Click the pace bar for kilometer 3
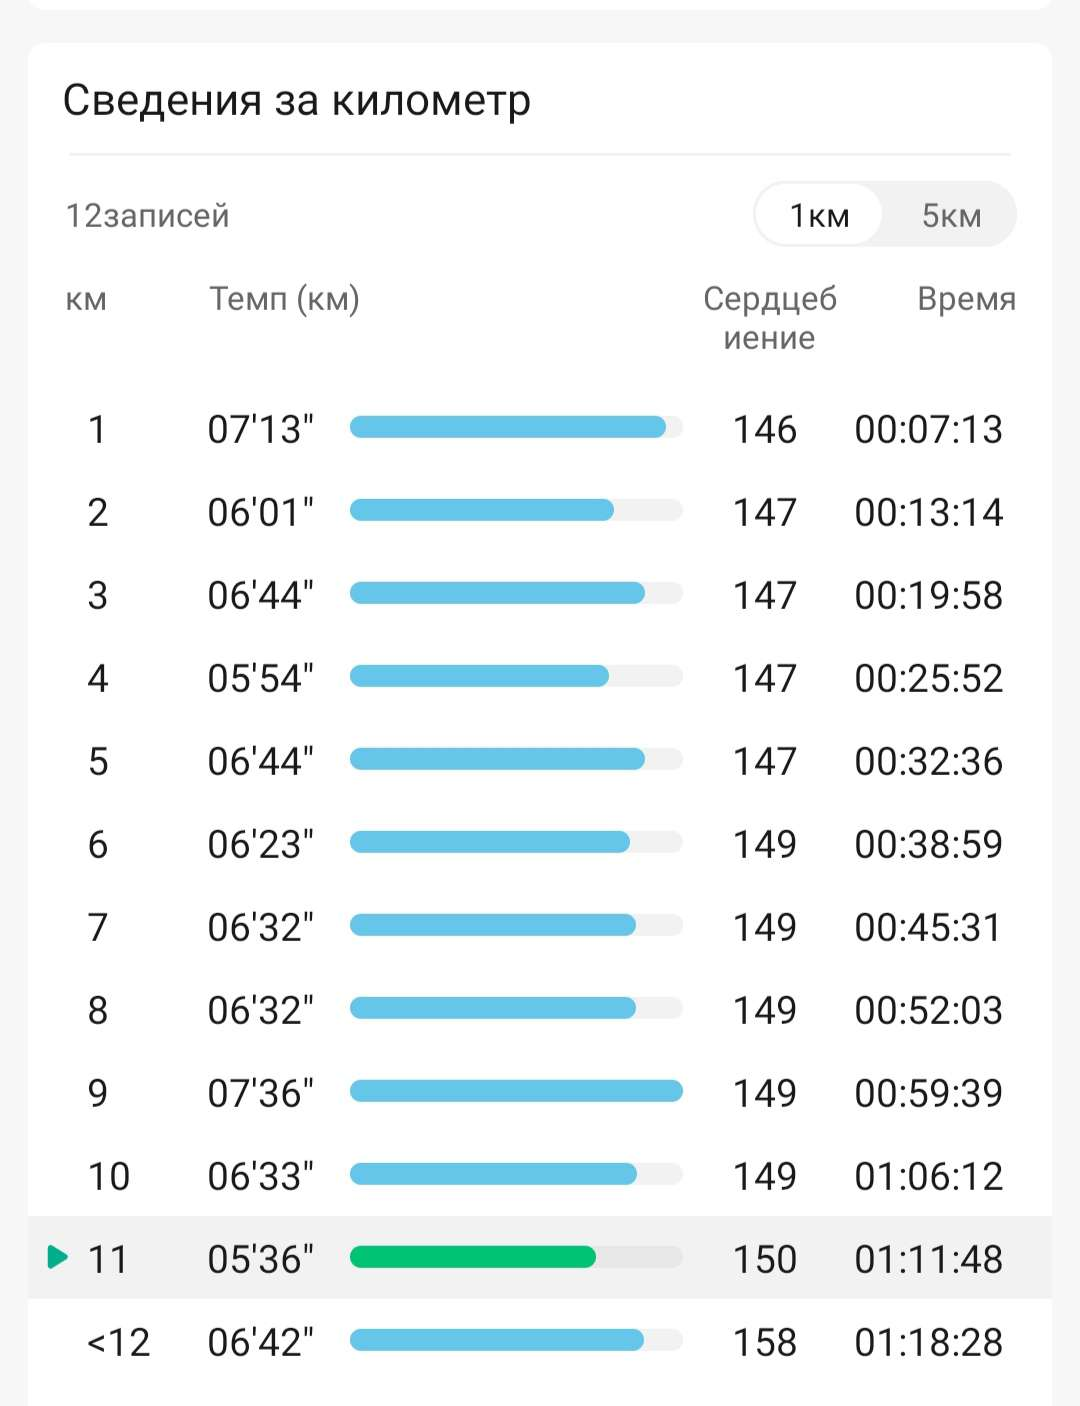 click(497, 594)
